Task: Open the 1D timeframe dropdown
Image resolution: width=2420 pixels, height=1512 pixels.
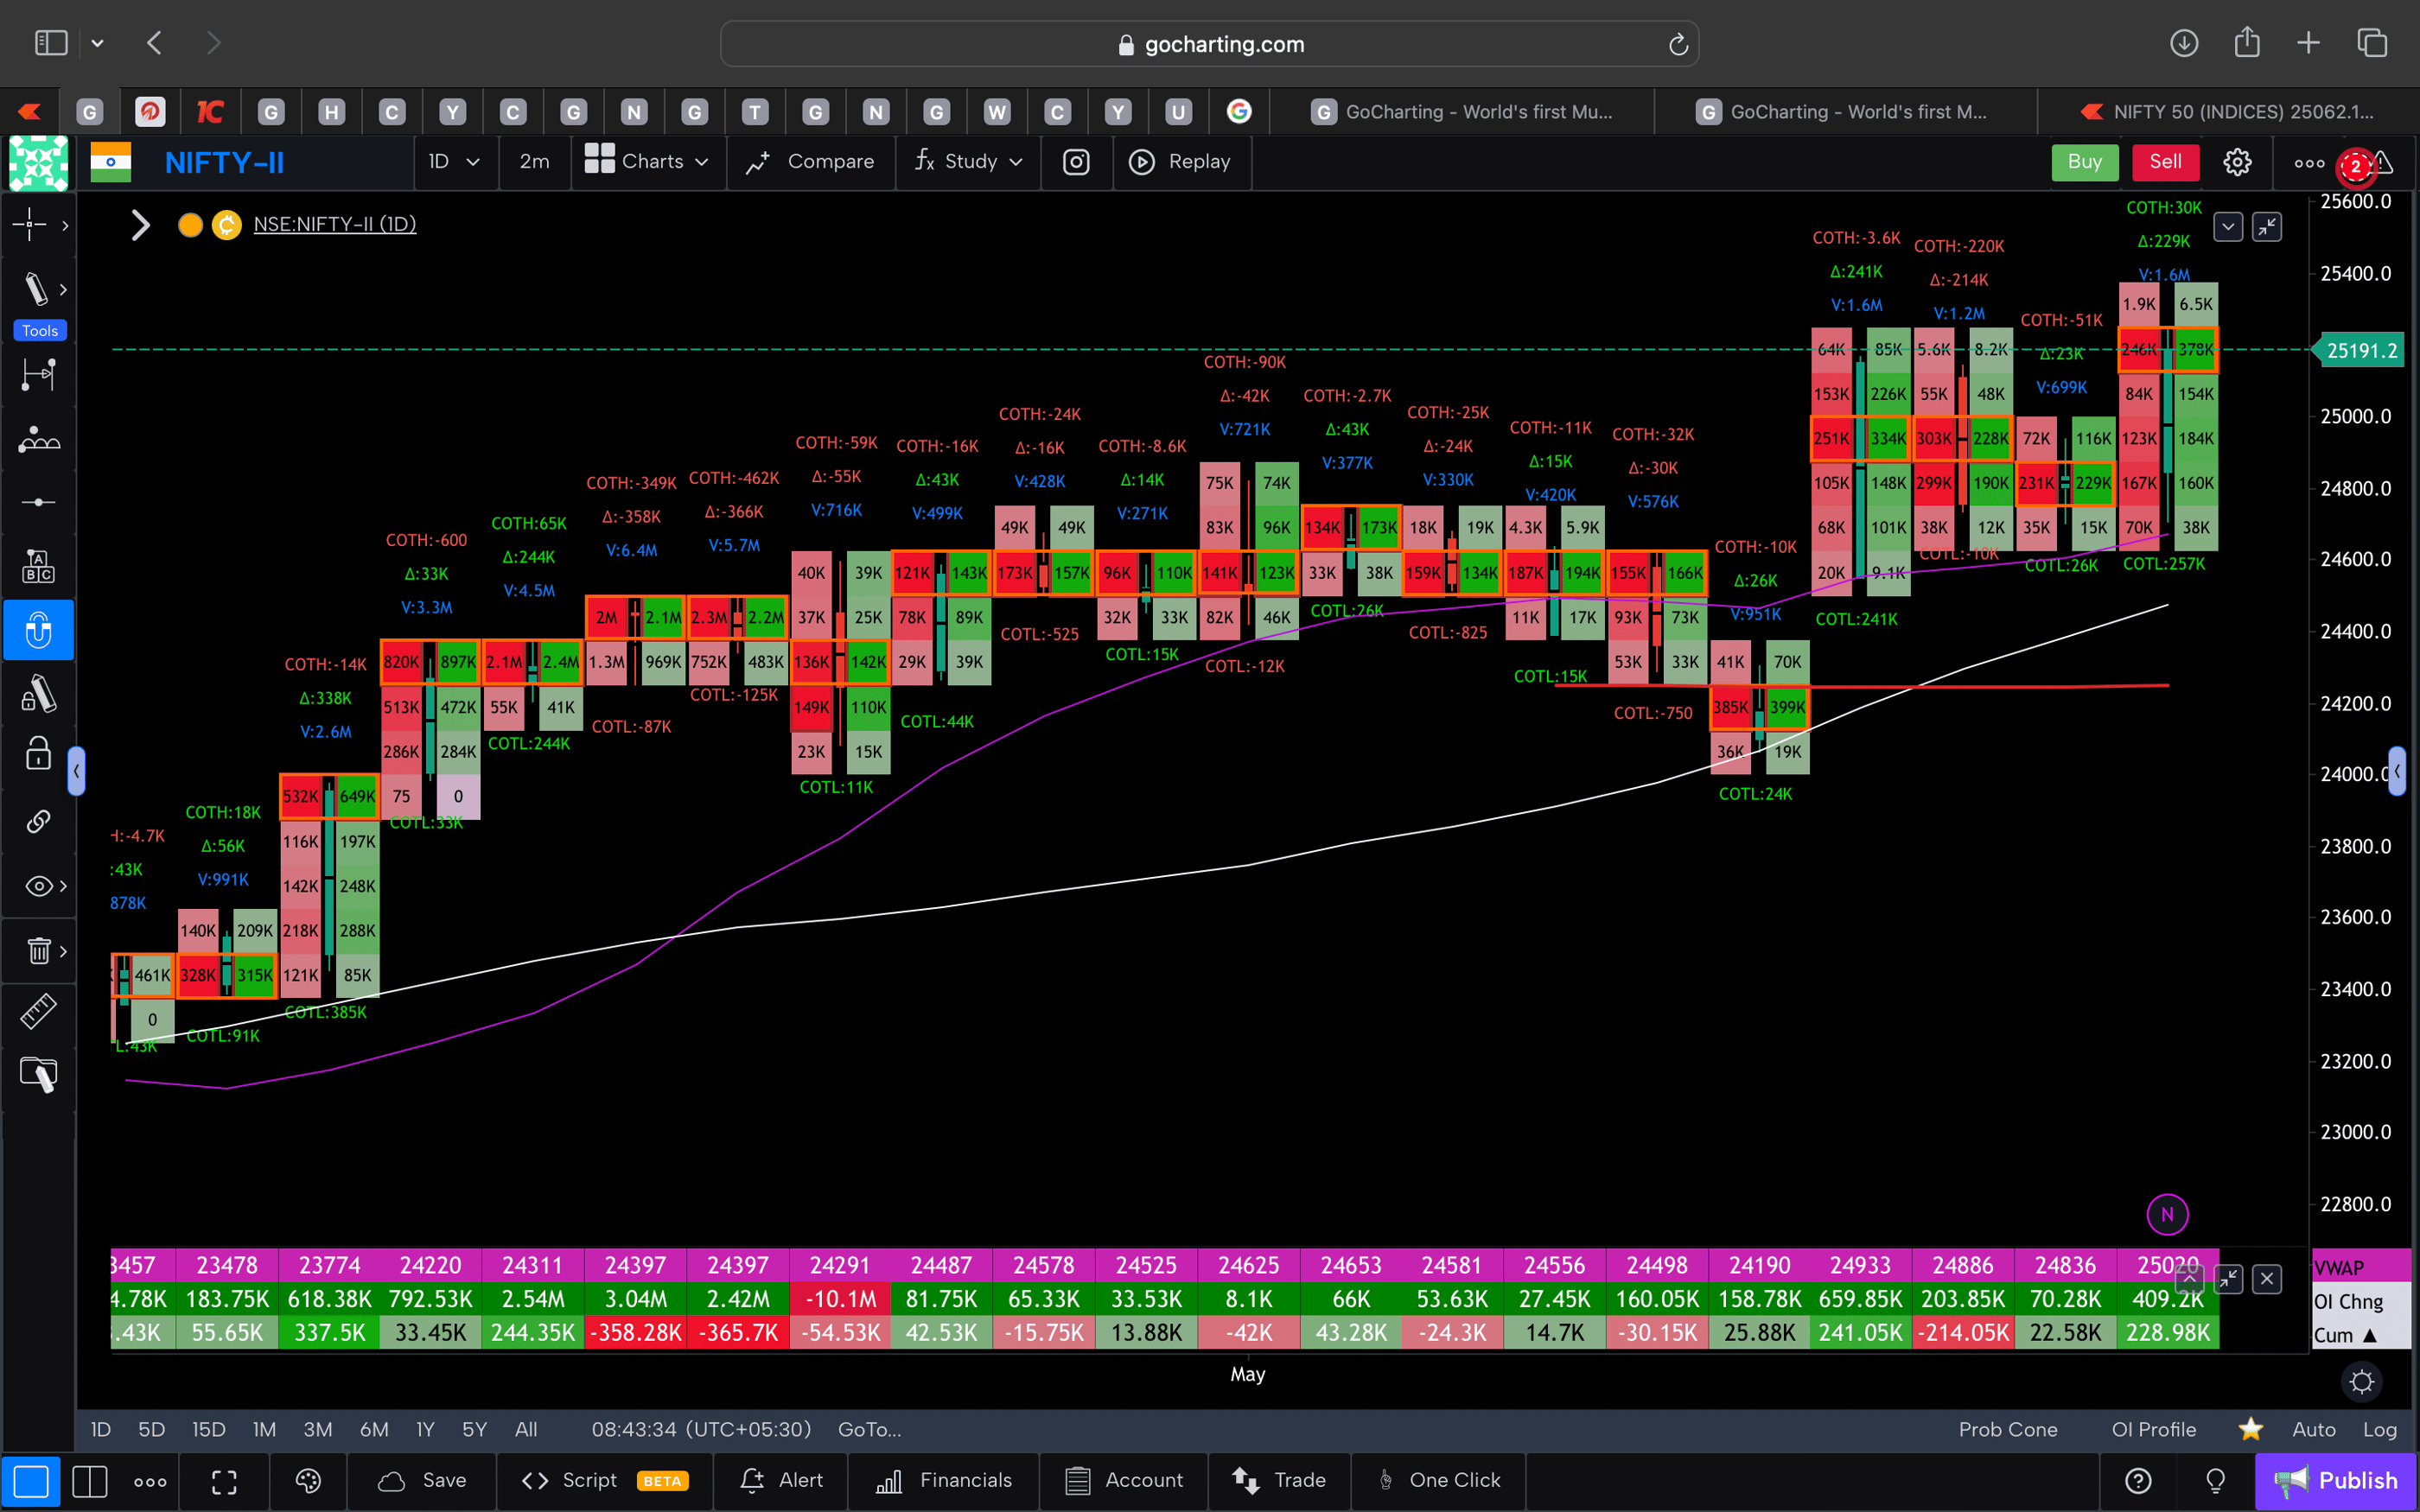Action: pos(455,161)
